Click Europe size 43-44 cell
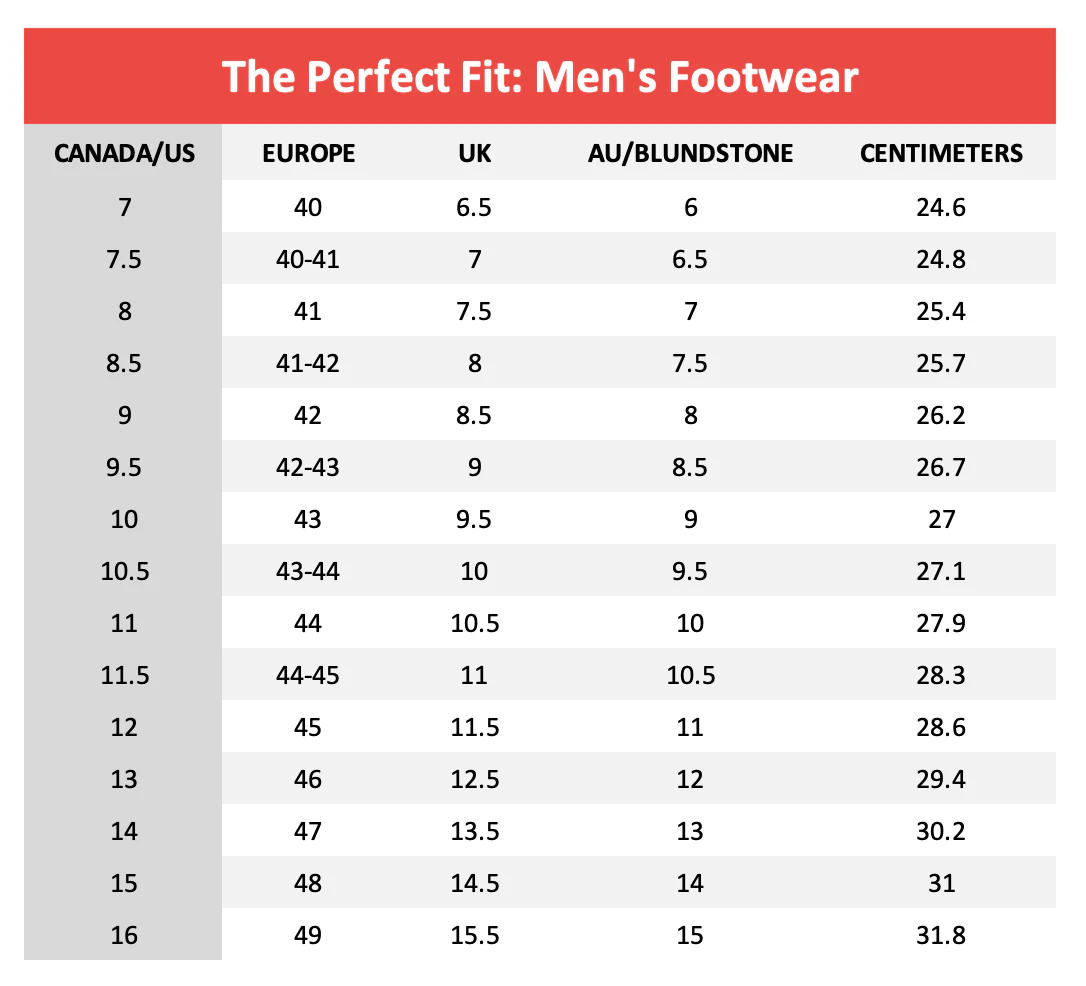 [x=308, y=572]
